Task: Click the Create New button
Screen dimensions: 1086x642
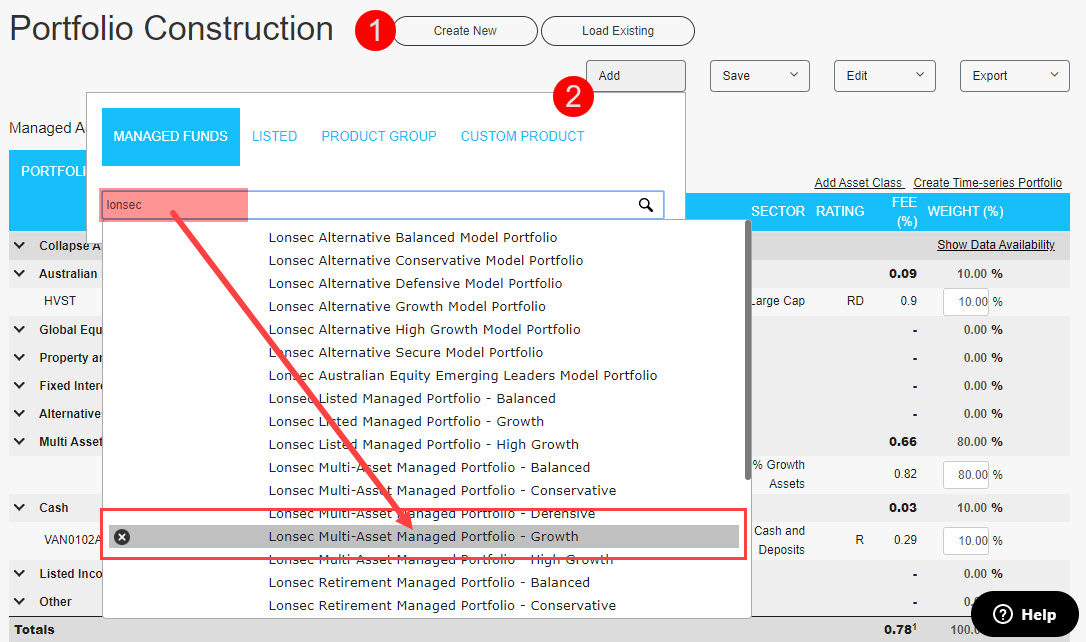Action: [465, 31]
